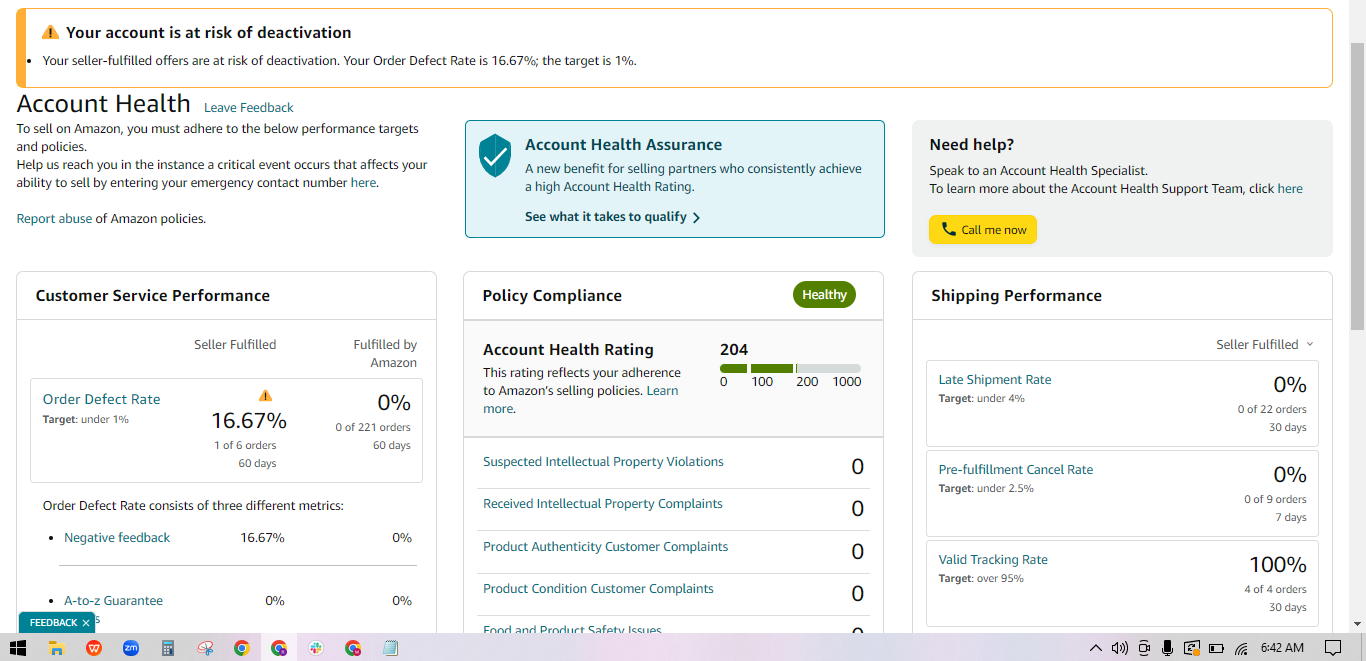The image size is (1366, 661).
Task: Click the Policy Compliance heading
Action: (552, 296)
